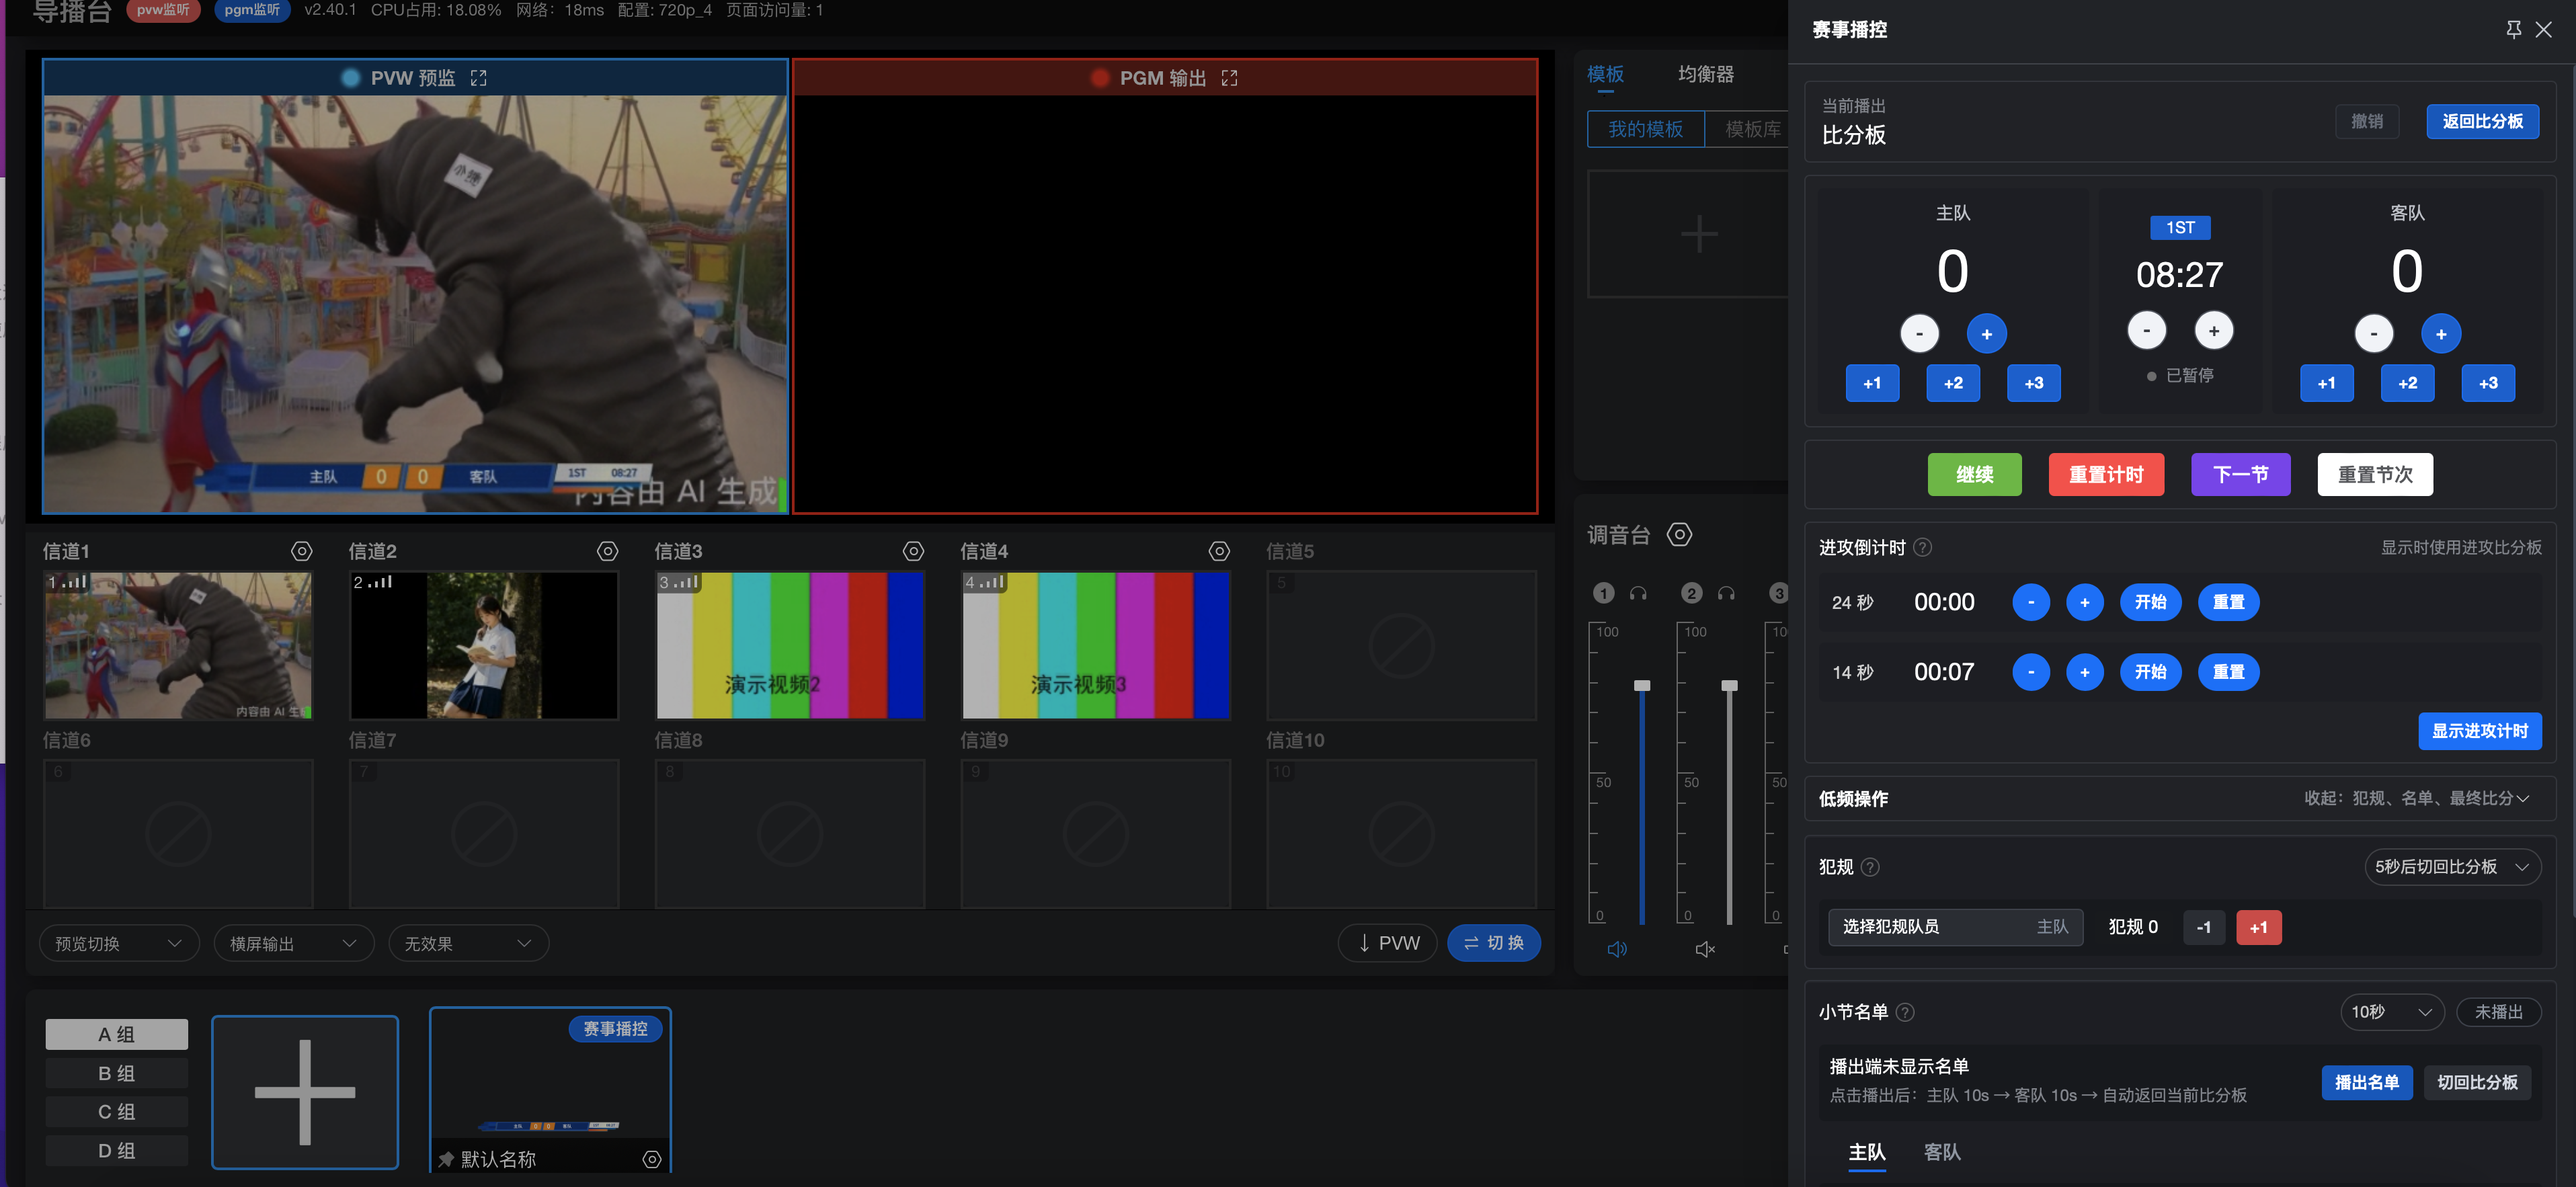Start the 24 秒 attack countdown
This screenshot has height=1187, width=2576.
tap(2150, 602)
